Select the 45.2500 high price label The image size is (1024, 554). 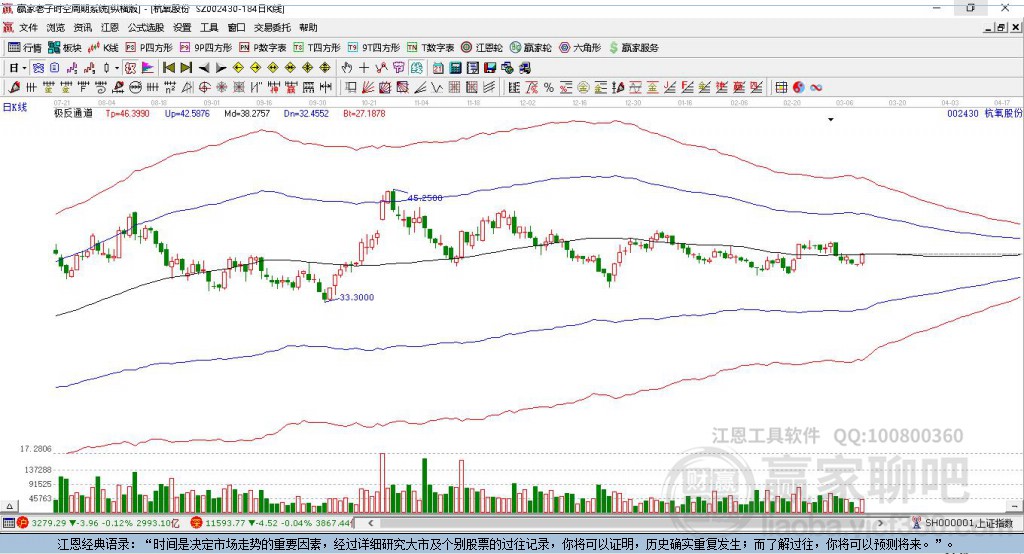[424, 198]
